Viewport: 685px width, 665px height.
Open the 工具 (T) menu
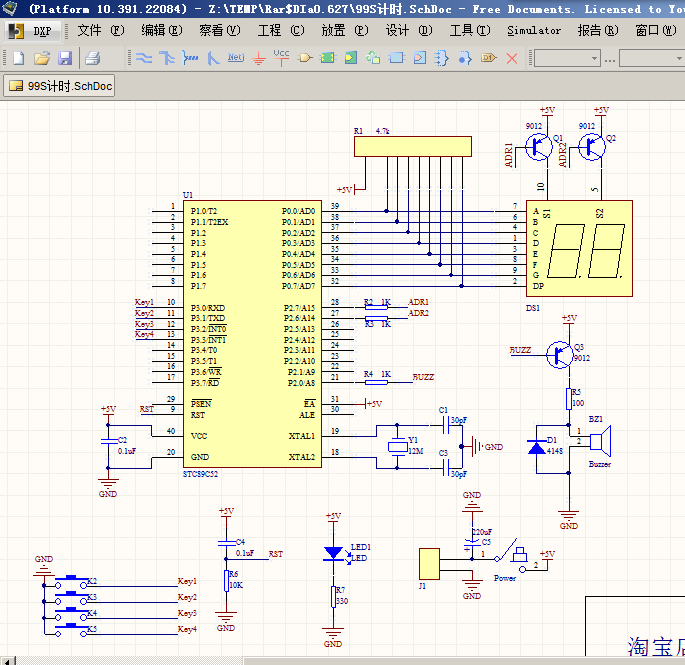[x=470, y=31]
